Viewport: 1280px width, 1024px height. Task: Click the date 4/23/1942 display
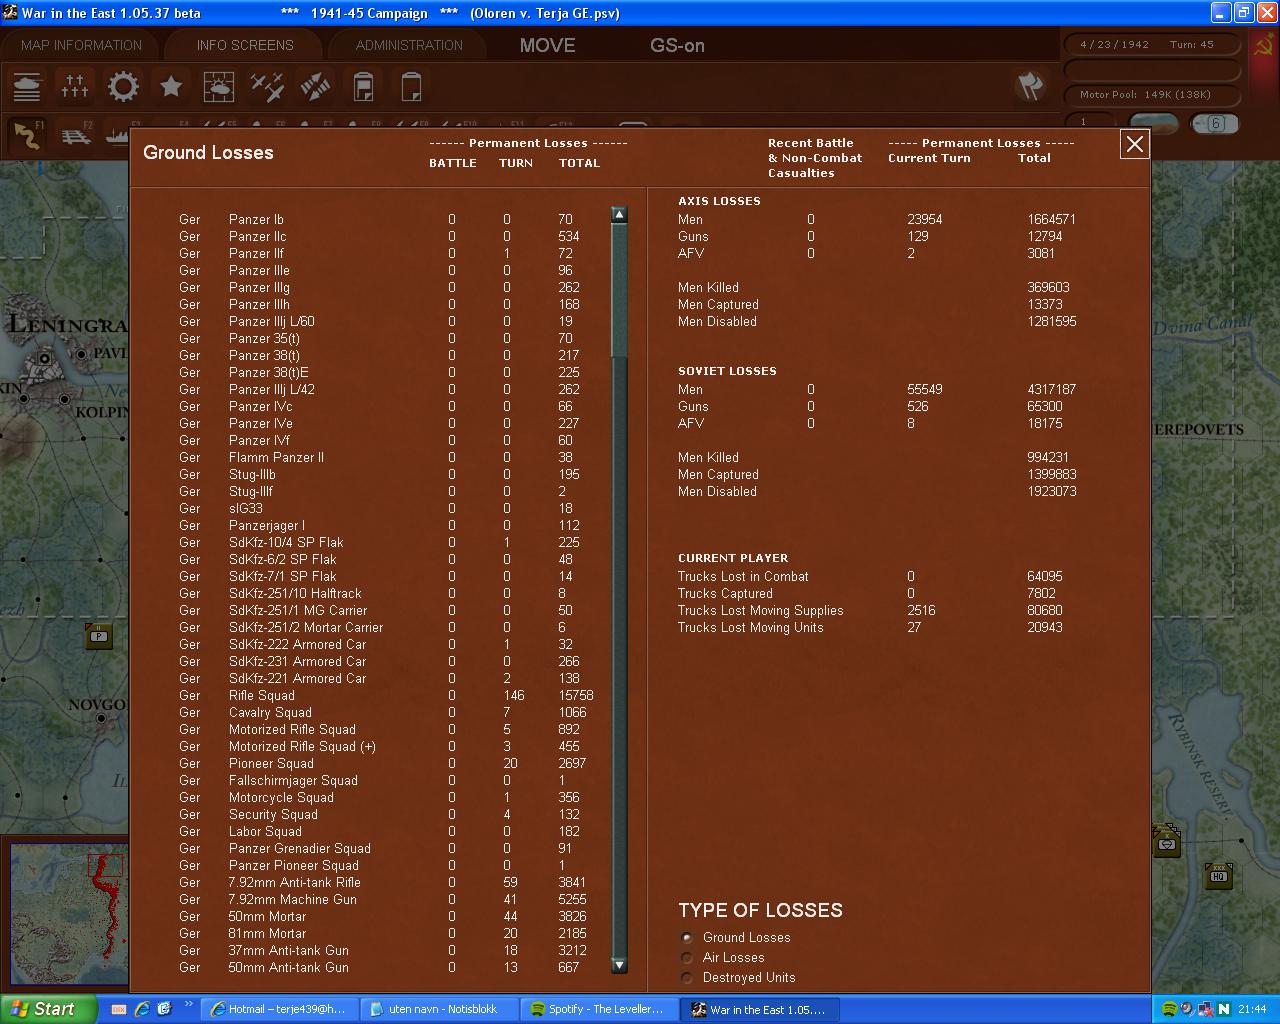[1114, 45]
